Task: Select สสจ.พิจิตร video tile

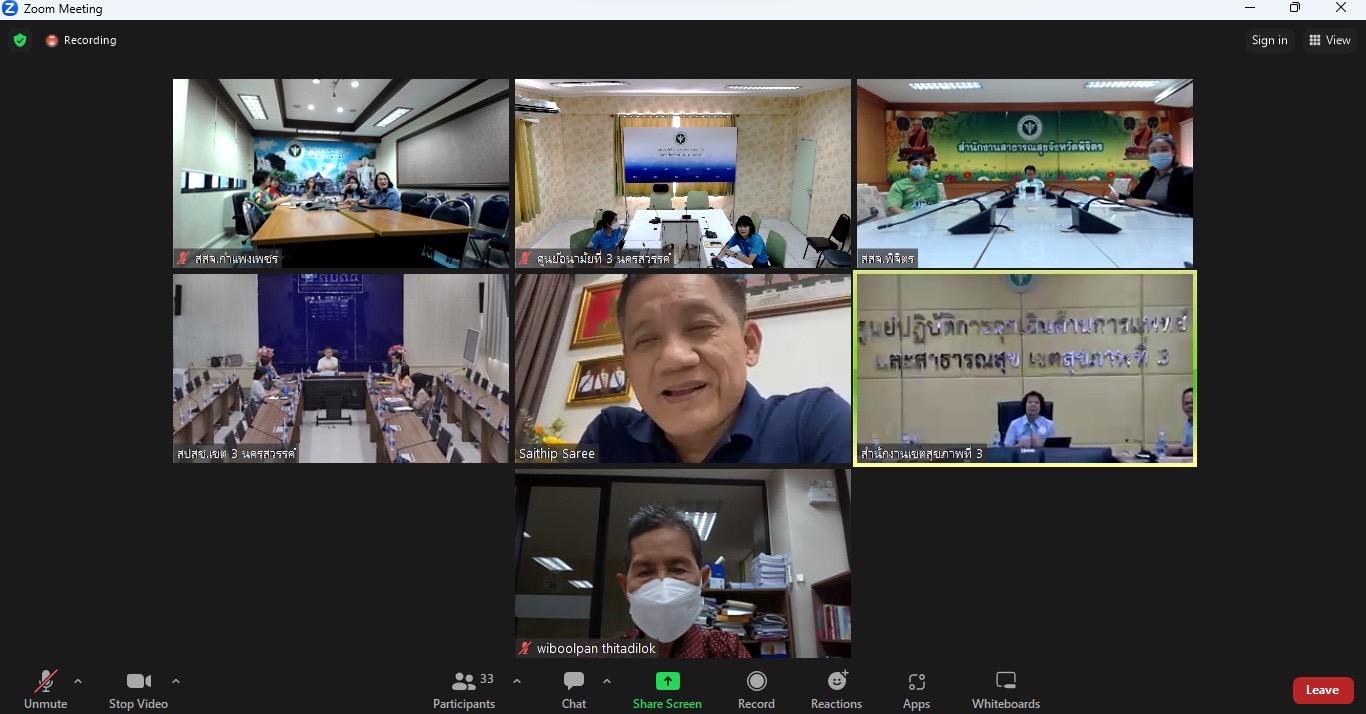Action: click(x=1025, y=174)
